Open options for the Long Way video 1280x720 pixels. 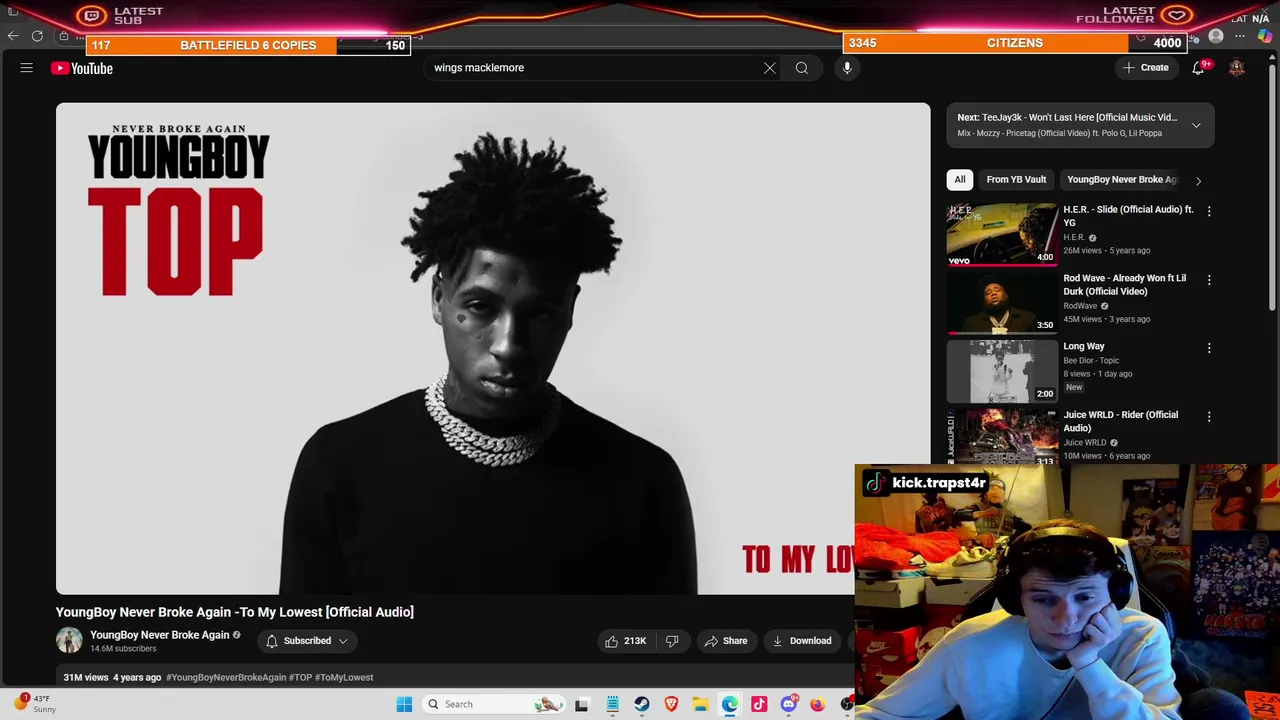1209,348
